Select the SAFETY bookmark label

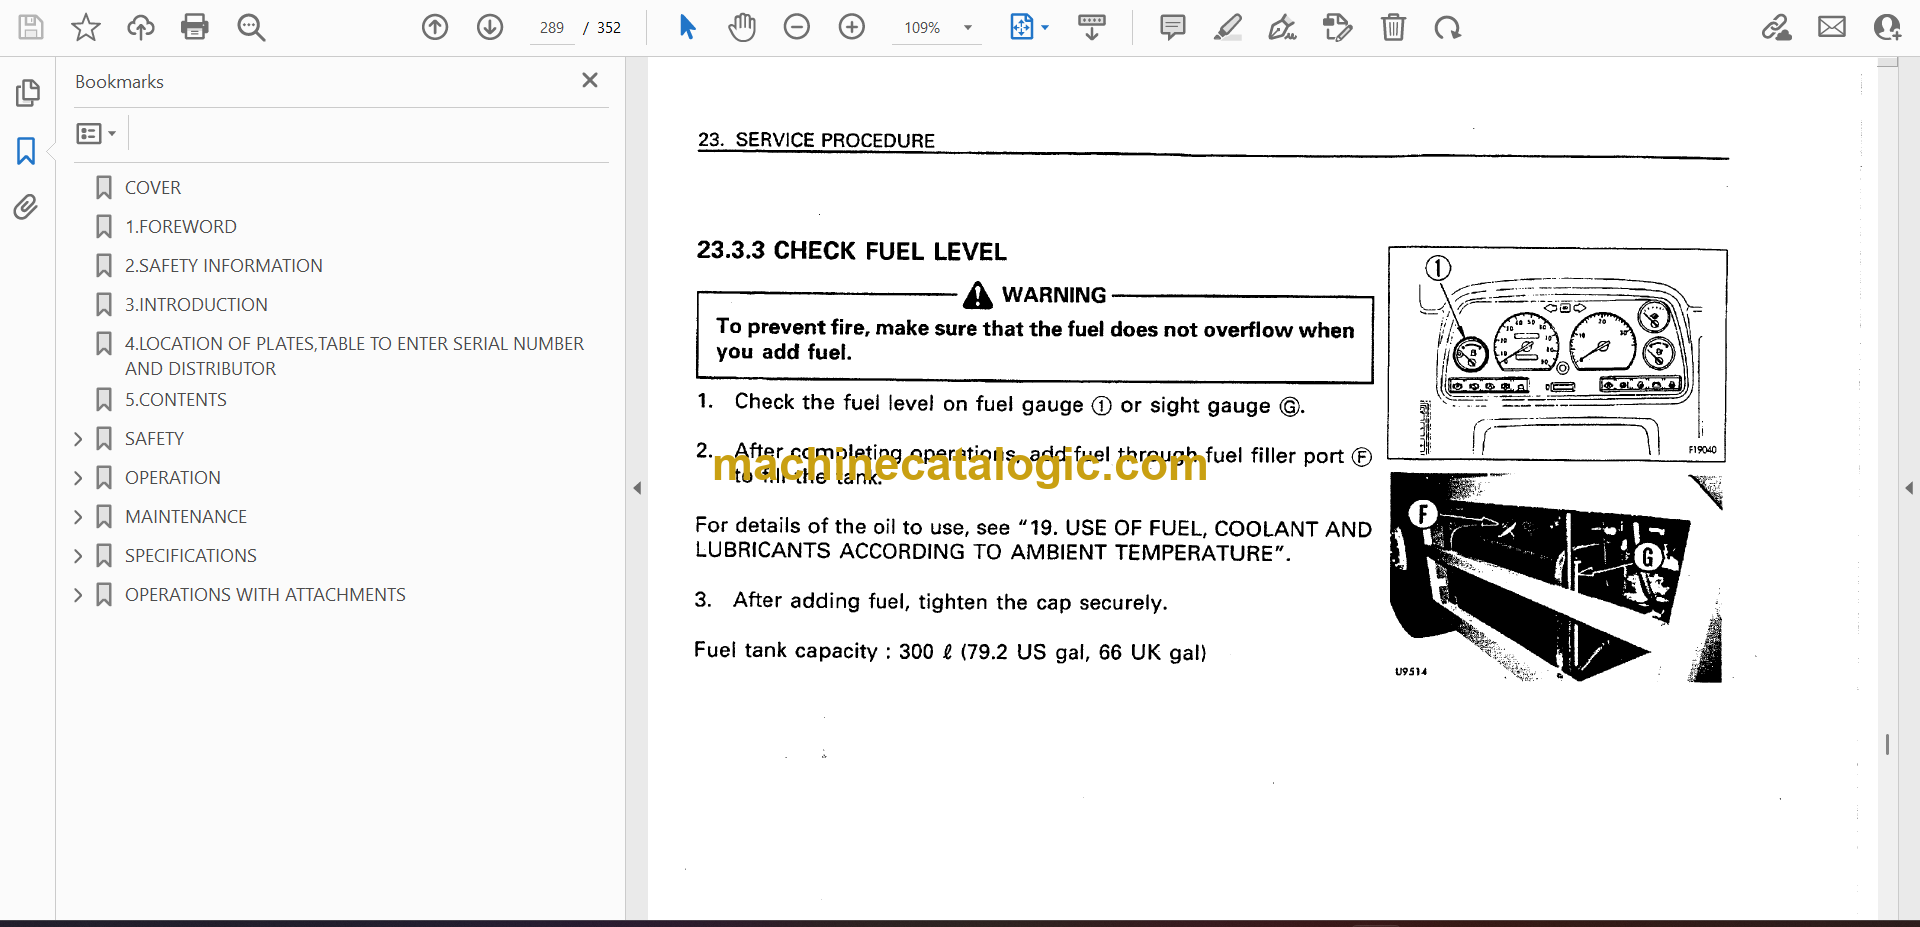click(x=154, y=438)
